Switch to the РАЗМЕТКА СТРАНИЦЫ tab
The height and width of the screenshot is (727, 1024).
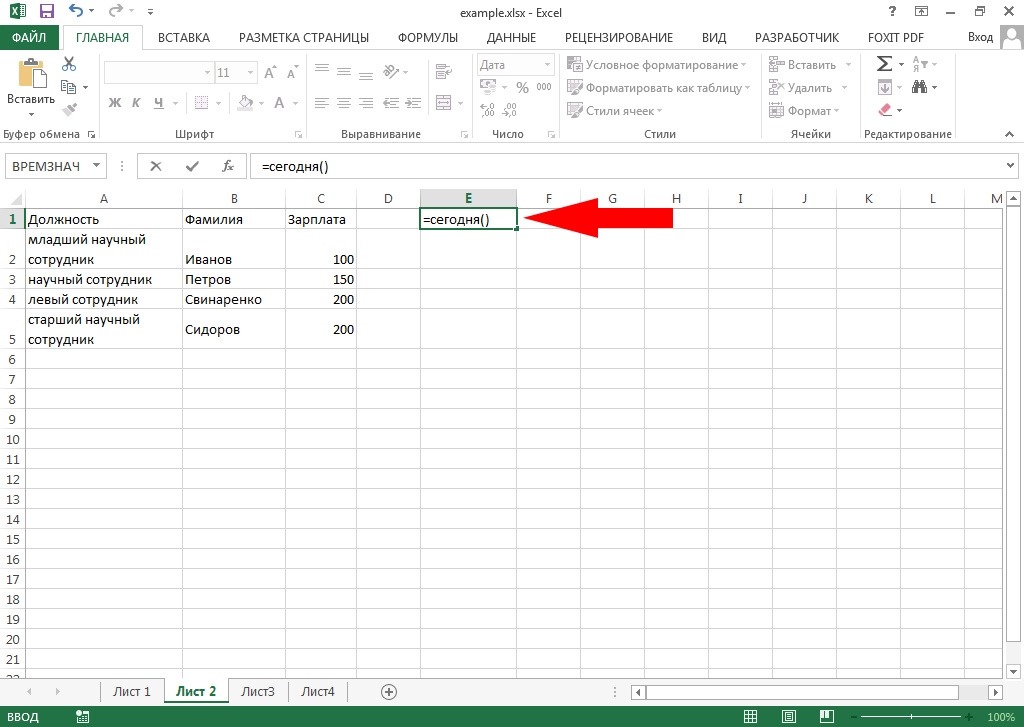304,37
